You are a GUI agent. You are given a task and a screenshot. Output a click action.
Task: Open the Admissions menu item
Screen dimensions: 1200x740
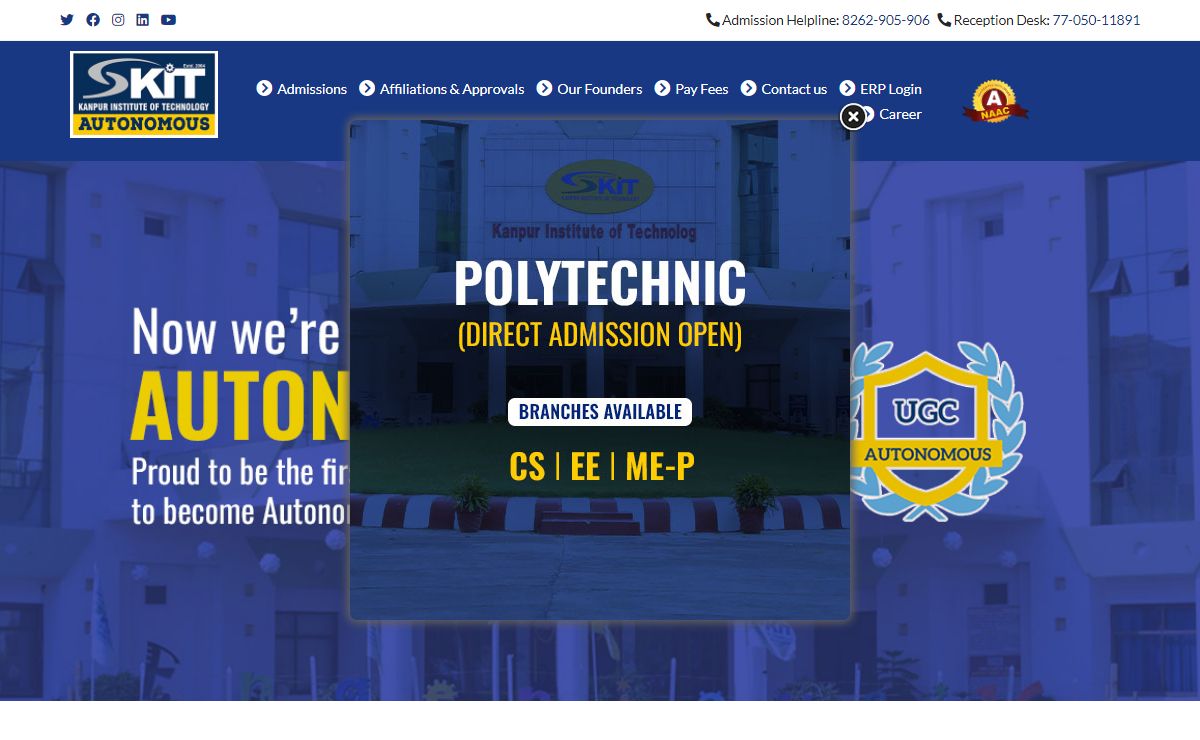coord(312,89)
